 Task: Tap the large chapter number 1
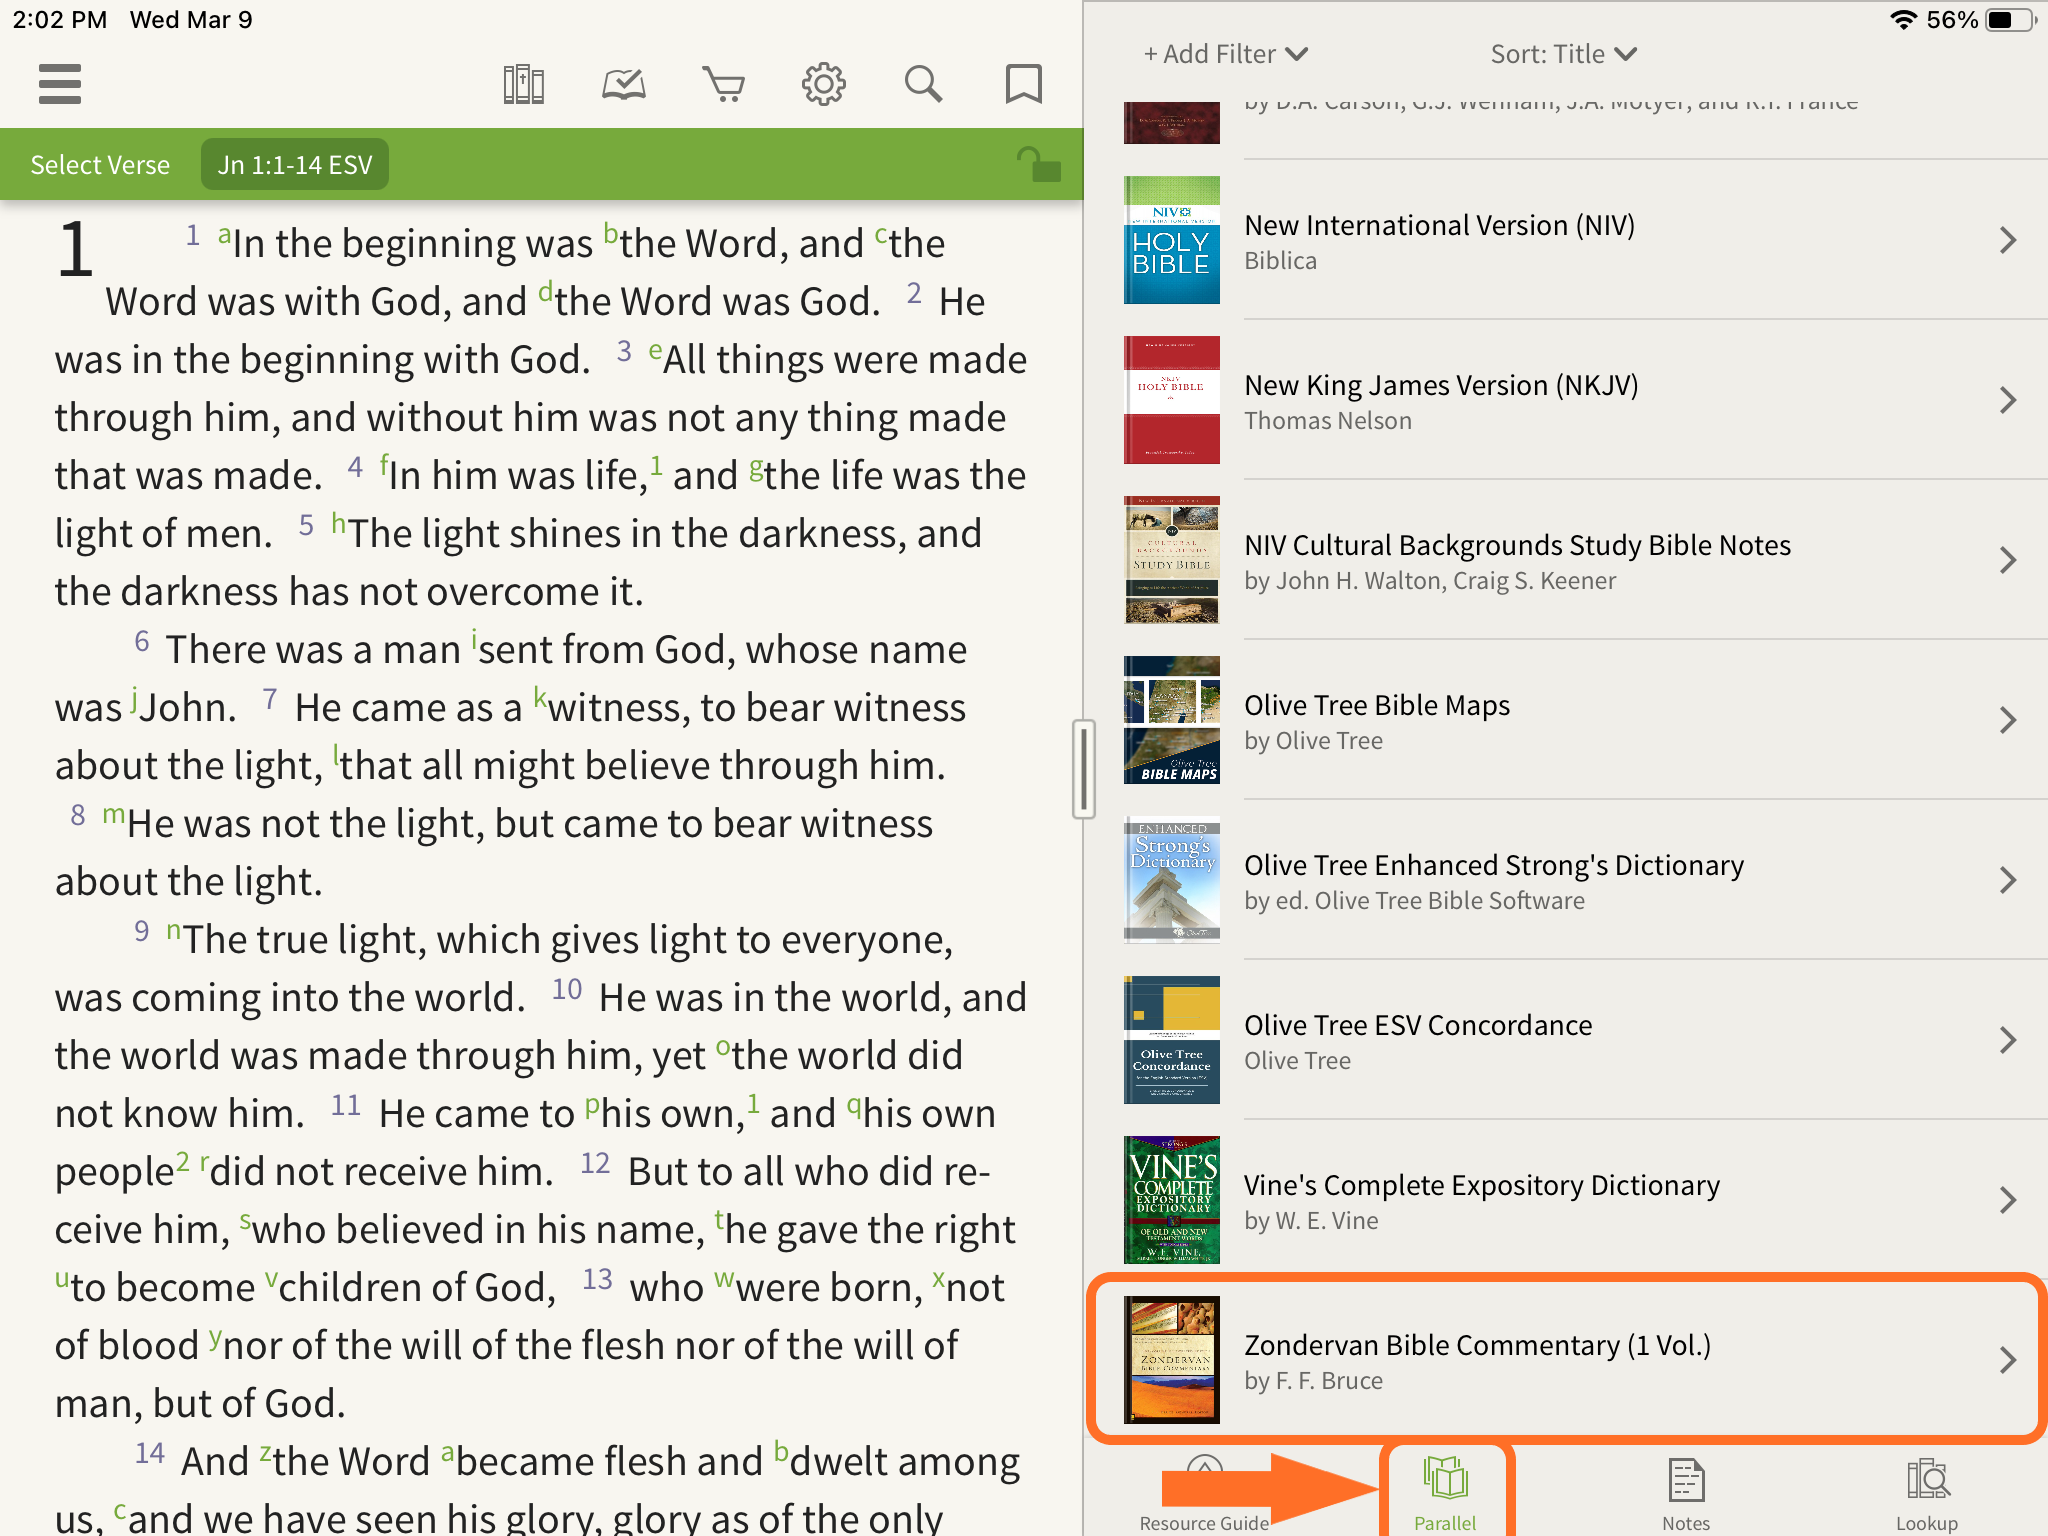[75, 250]
